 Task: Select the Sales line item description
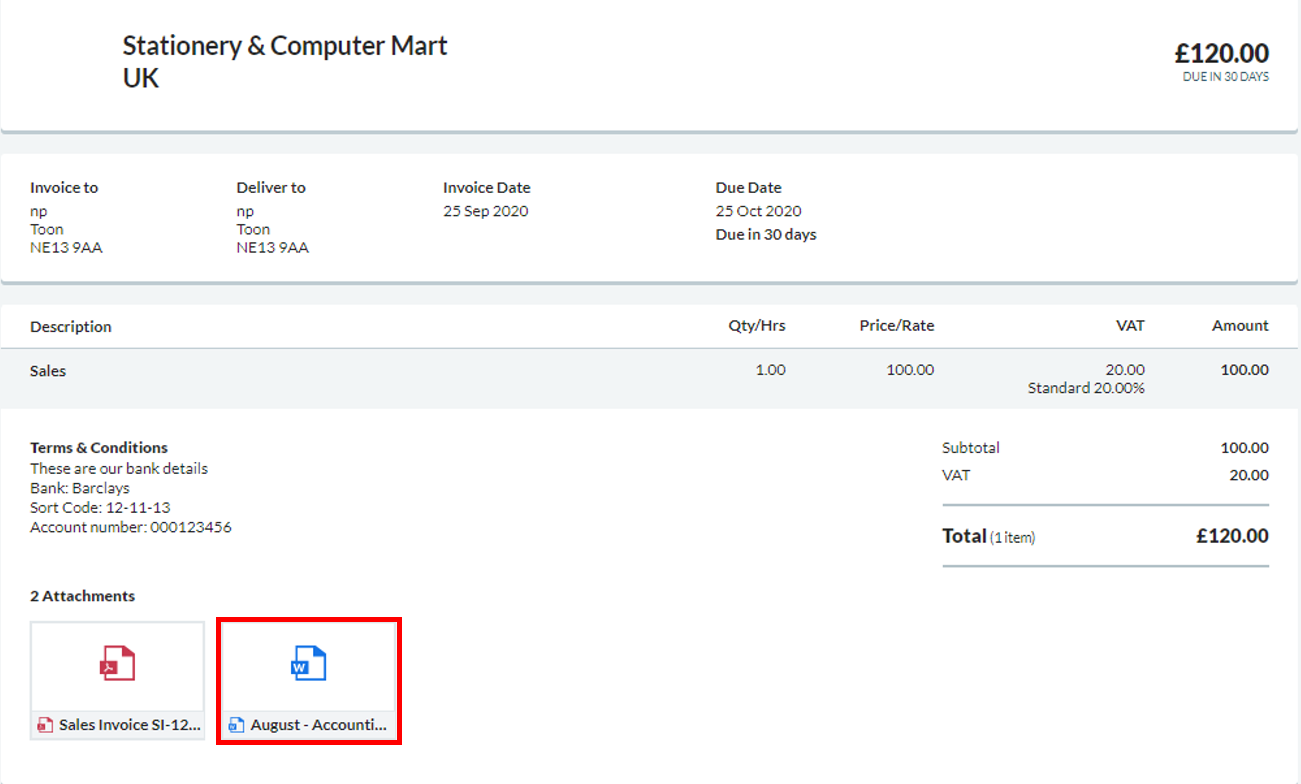coord(48,371)
